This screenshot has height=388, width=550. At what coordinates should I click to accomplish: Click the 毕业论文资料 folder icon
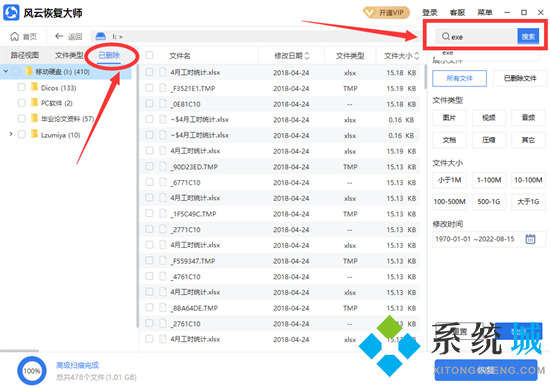click(34, 118)
